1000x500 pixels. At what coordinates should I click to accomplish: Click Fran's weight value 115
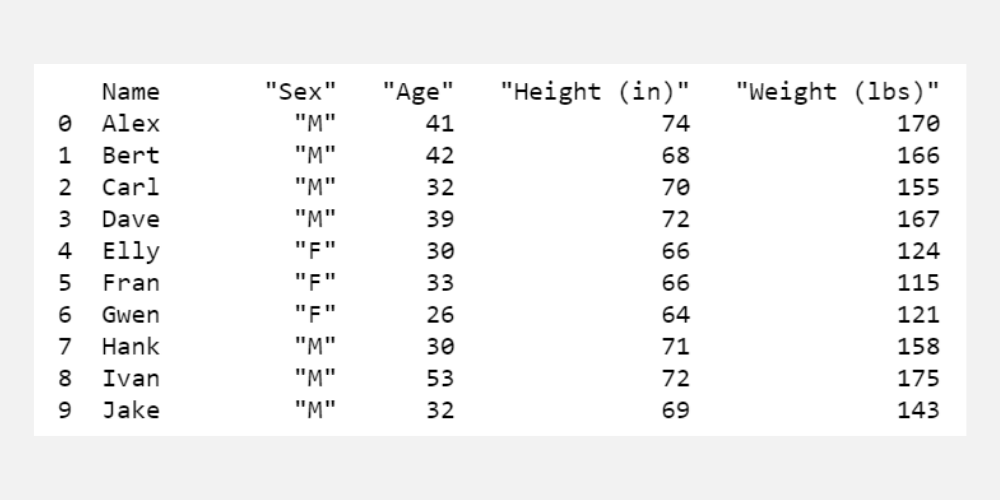[918, 283]
